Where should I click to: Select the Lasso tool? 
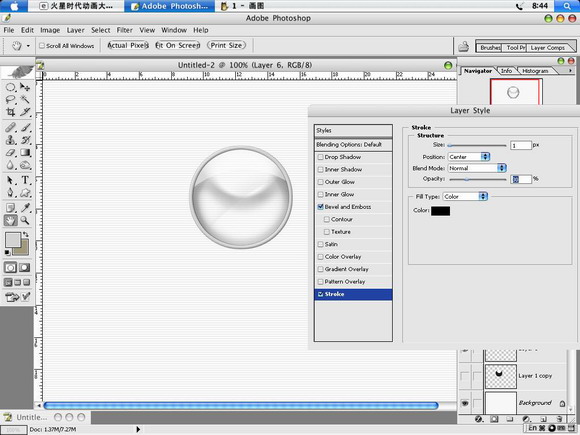(x=10, y=100)
